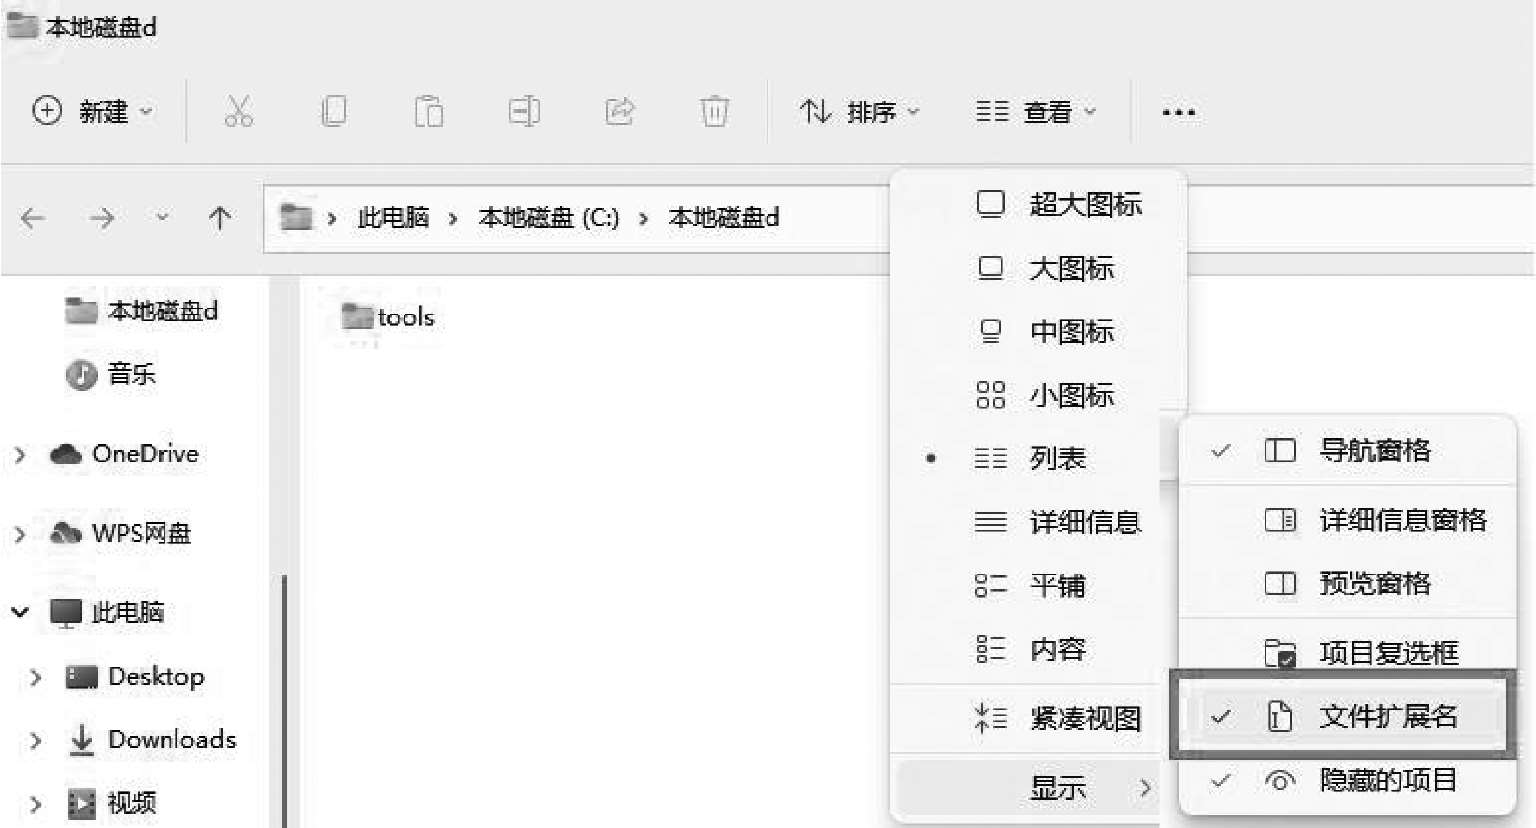1536x828 pixels.
Task: Click the OneDrive cloud icon
Action: (x=66, y=454)
